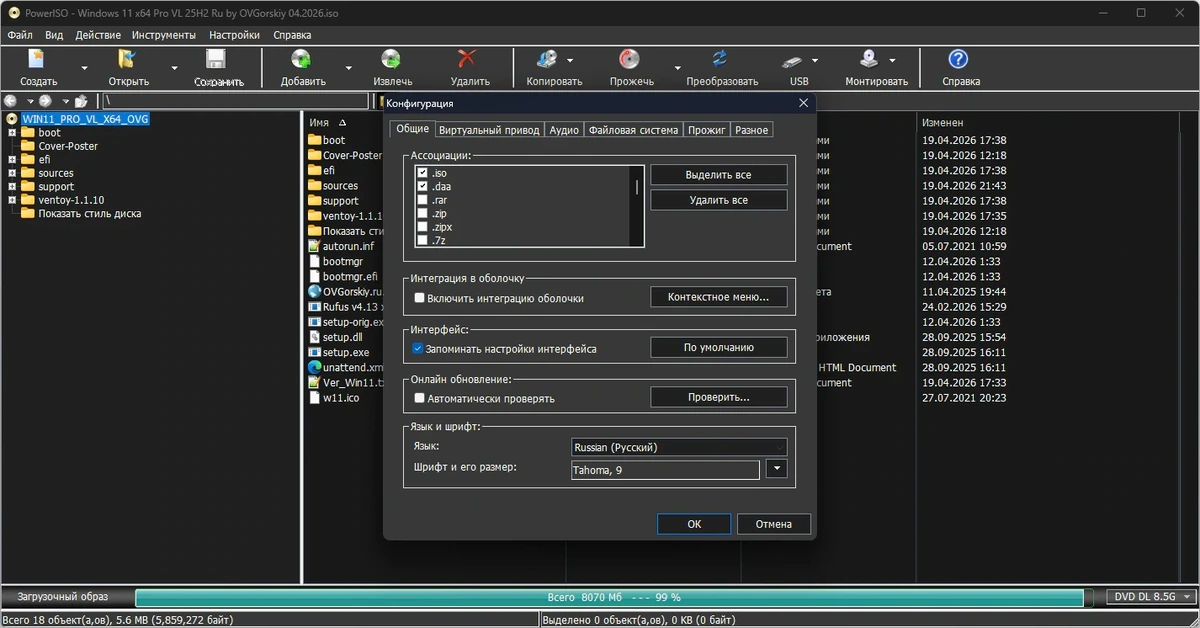Open the dropdown arrow next to Копировать
The height and width of the screenshot is (628, 1200).
570,59
